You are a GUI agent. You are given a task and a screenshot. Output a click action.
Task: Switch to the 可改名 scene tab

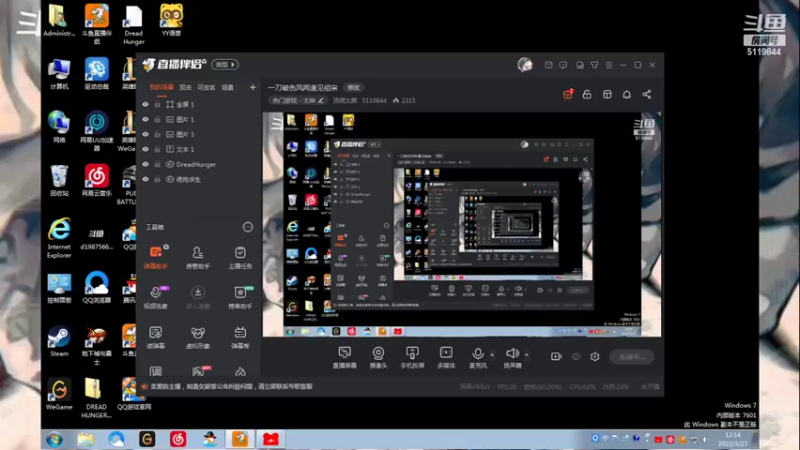click(206, 87)
